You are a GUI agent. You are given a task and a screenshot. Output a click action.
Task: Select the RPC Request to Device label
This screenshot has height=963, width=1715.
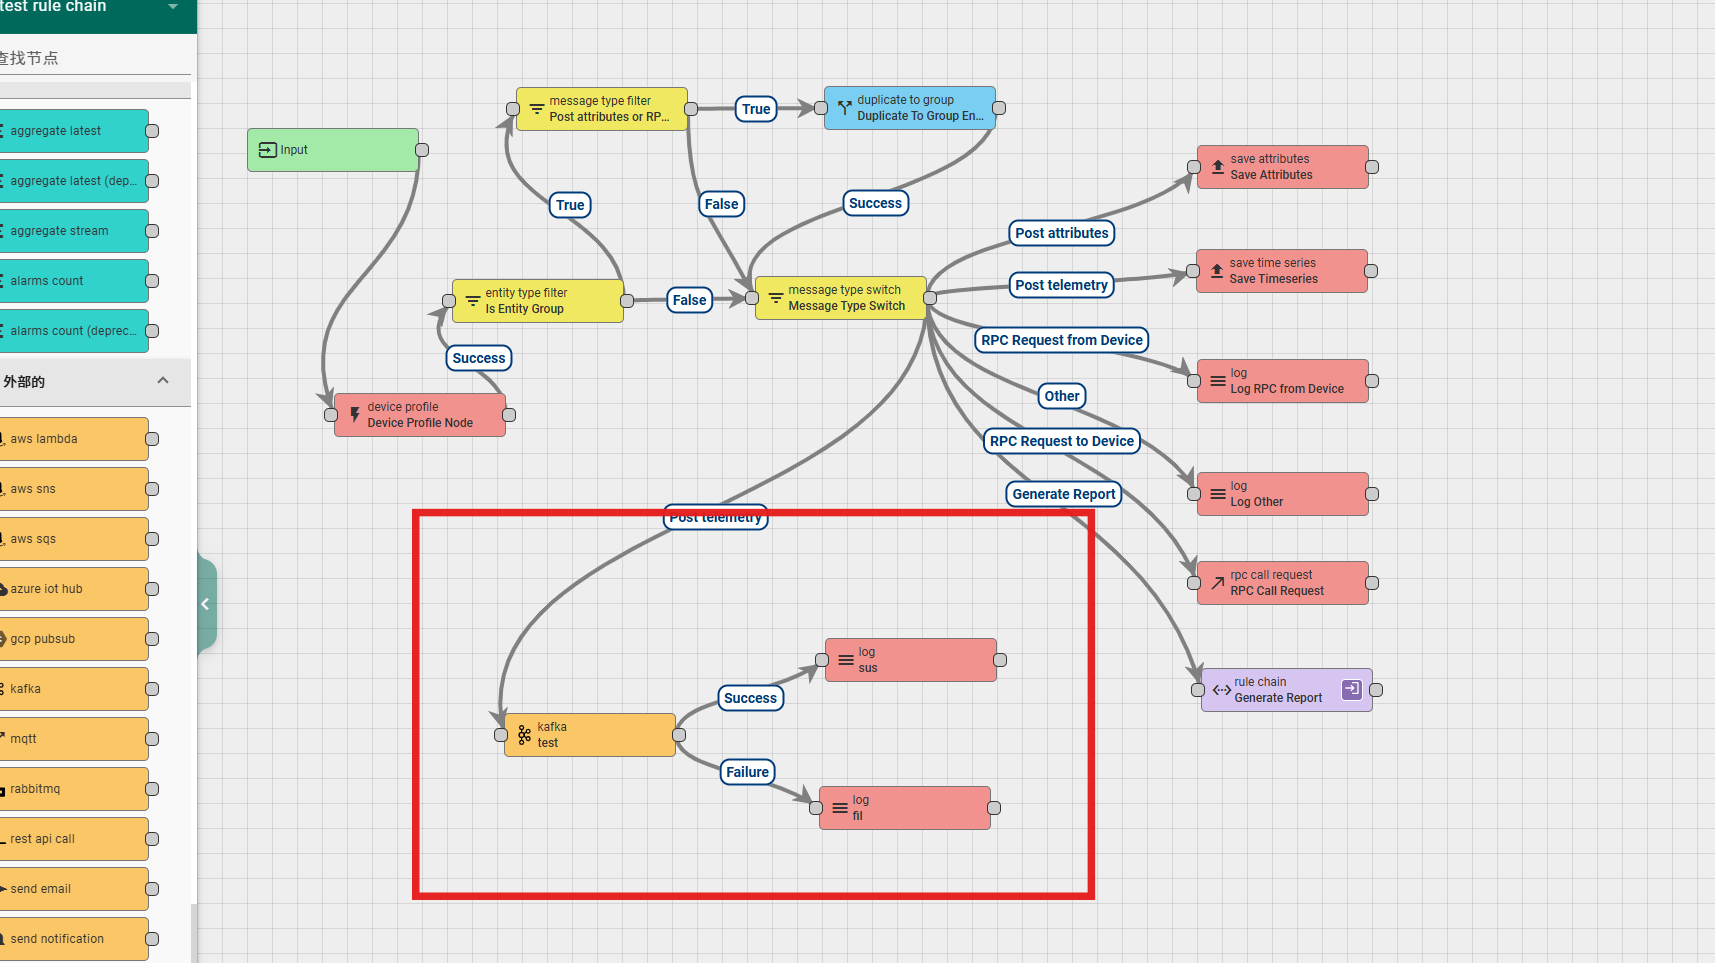point(1061,441)
